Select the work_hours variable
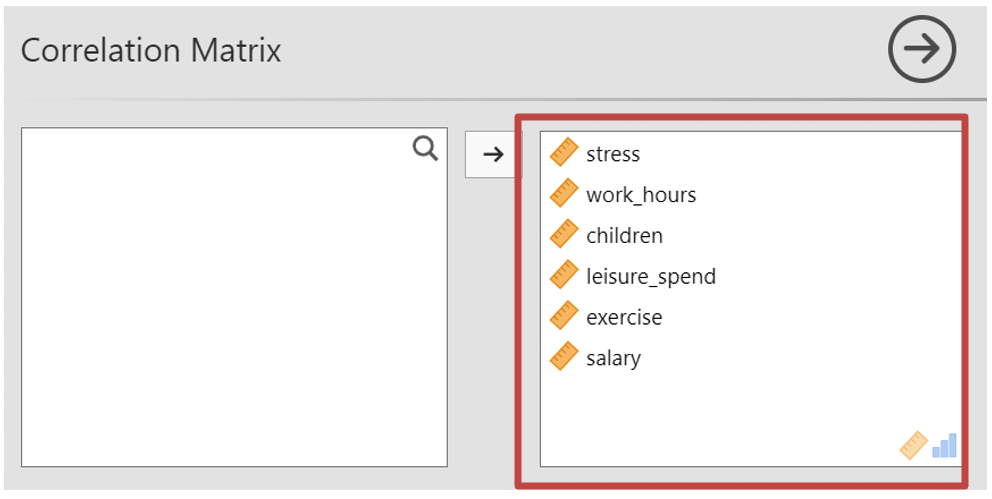992x499 pixels. point(641,195)
